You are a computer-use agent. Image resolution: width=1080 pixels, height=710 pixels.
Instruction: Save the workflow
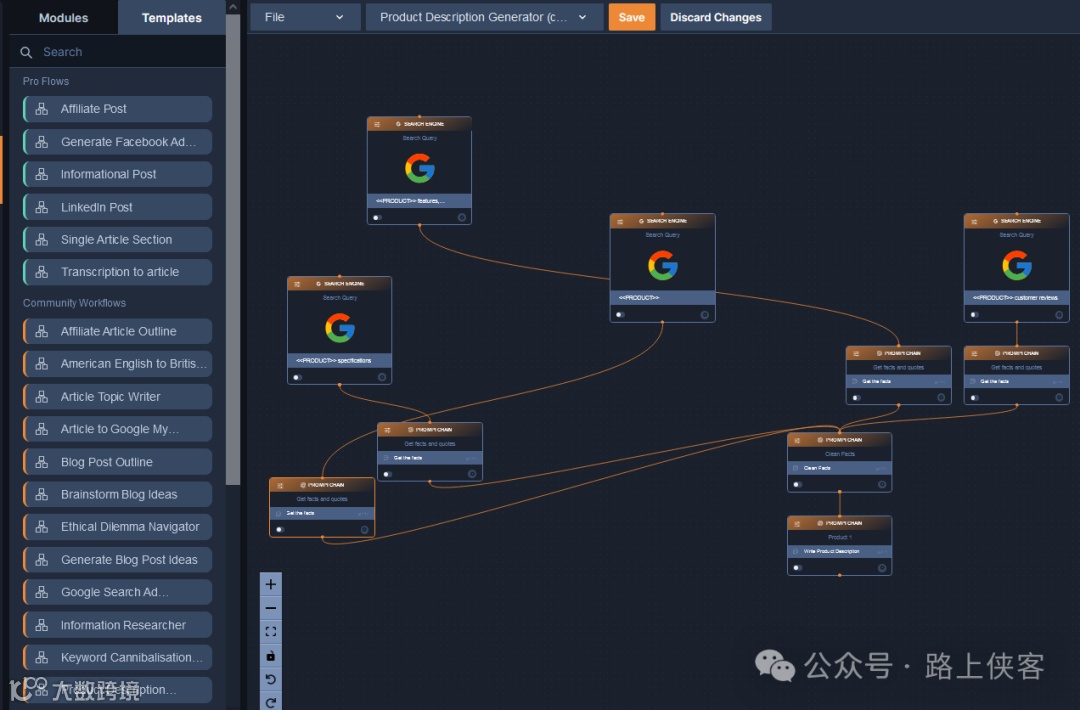(632, 17)
